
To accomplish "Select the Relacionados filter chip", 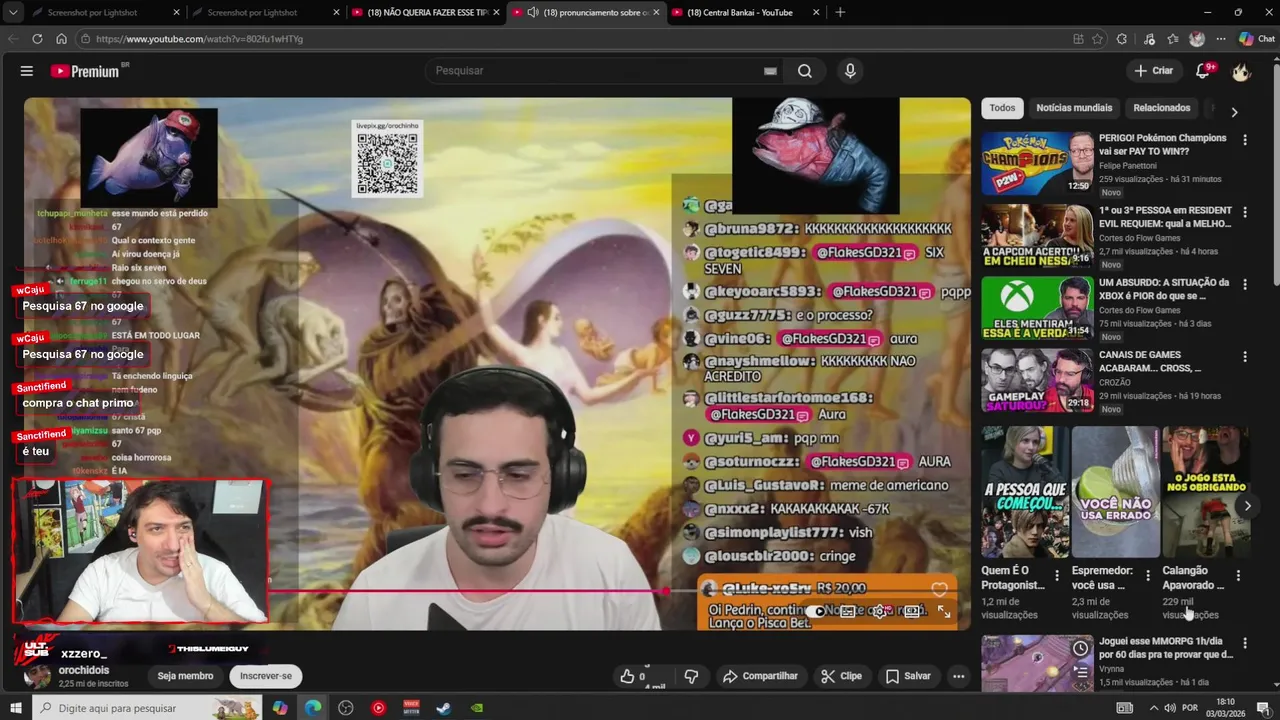I will click(x=1162, y=108).
